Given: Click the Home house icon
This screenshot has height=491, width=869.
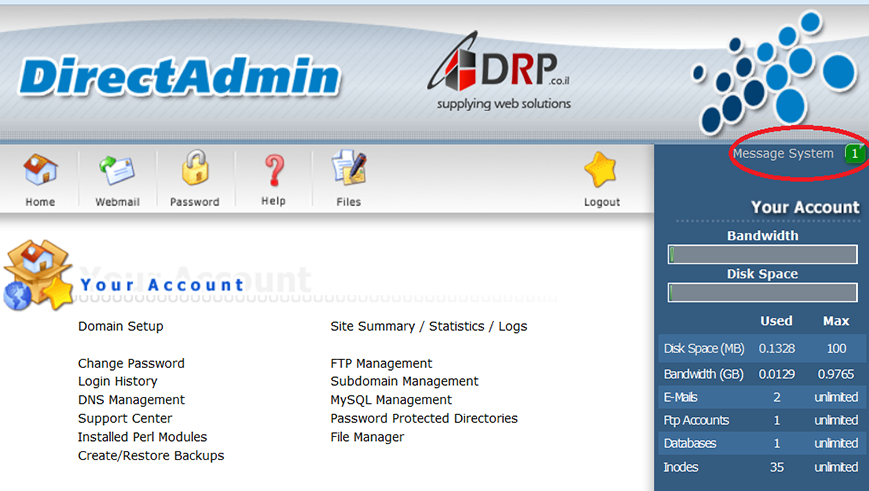Looking at the screenshot, I should 40,171.
